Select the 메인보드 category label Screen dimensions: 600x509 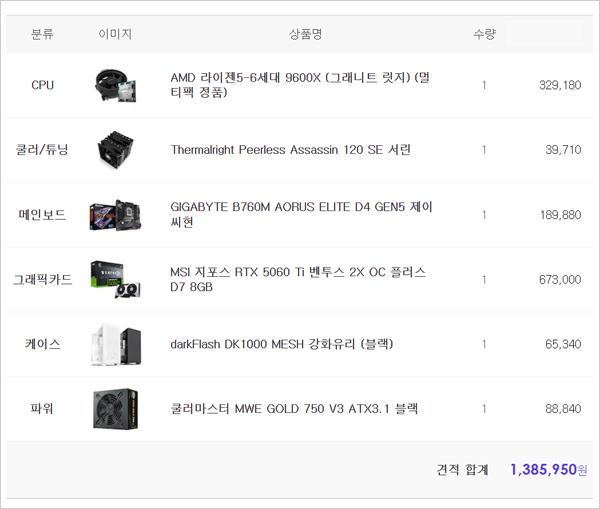click(x=43, y=215)
